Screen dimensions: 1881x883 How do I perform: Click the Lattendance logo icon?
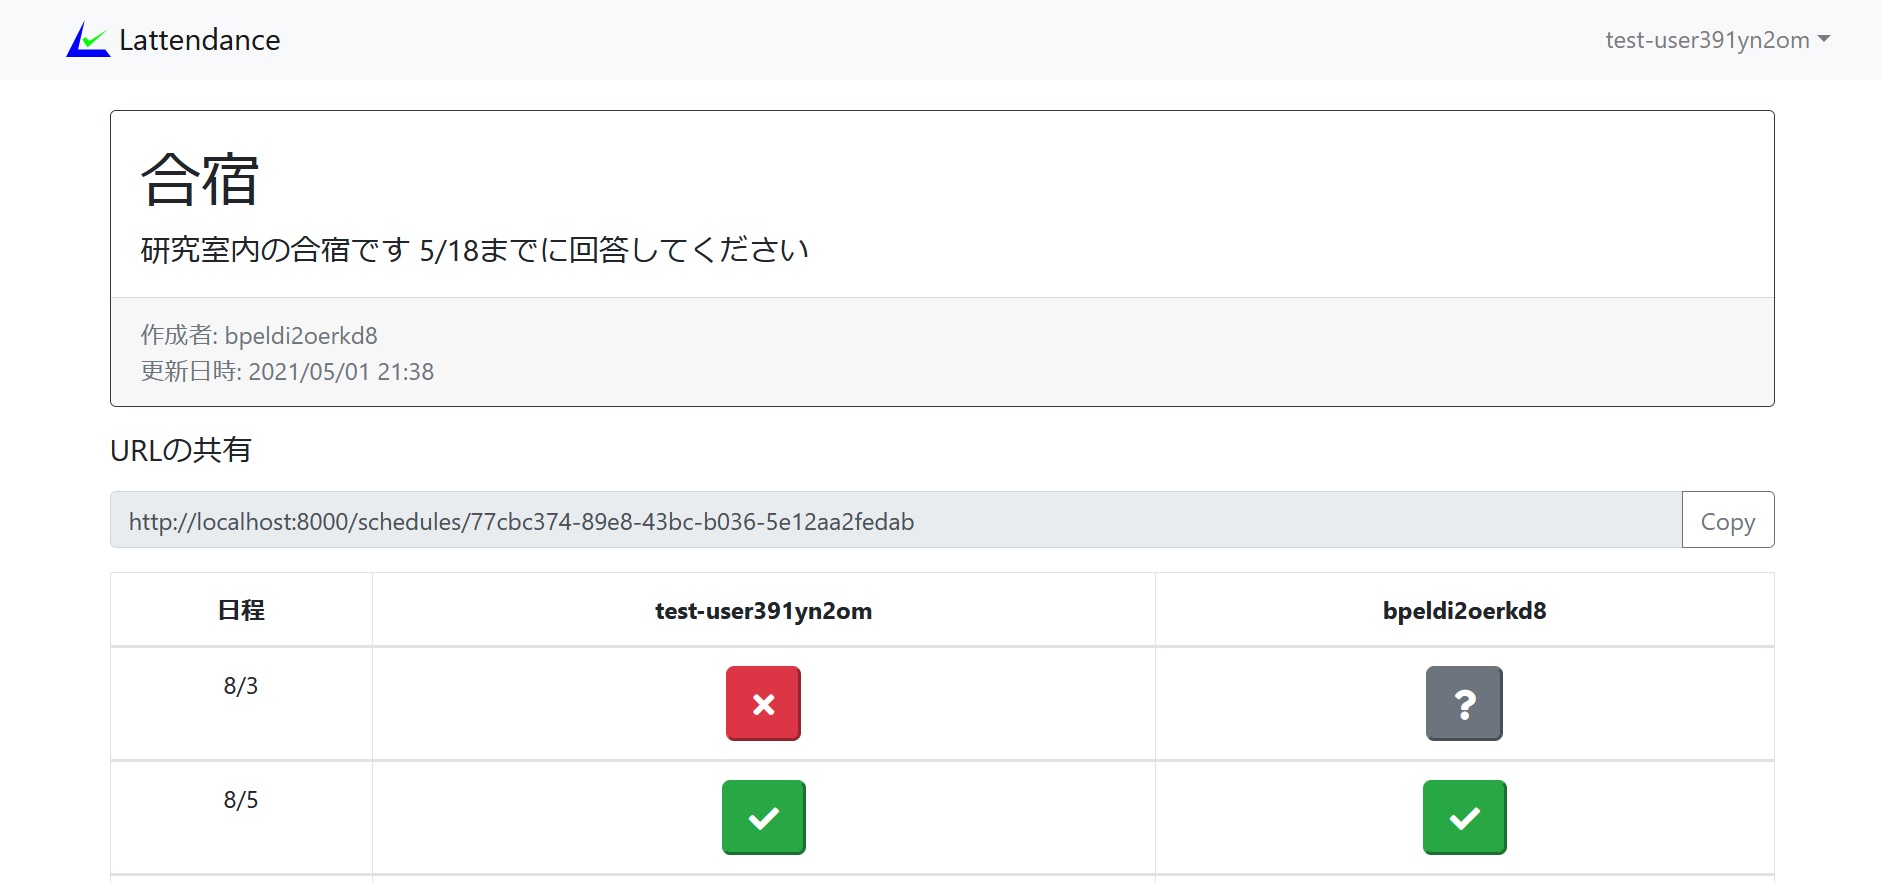(x=88, y=39)
